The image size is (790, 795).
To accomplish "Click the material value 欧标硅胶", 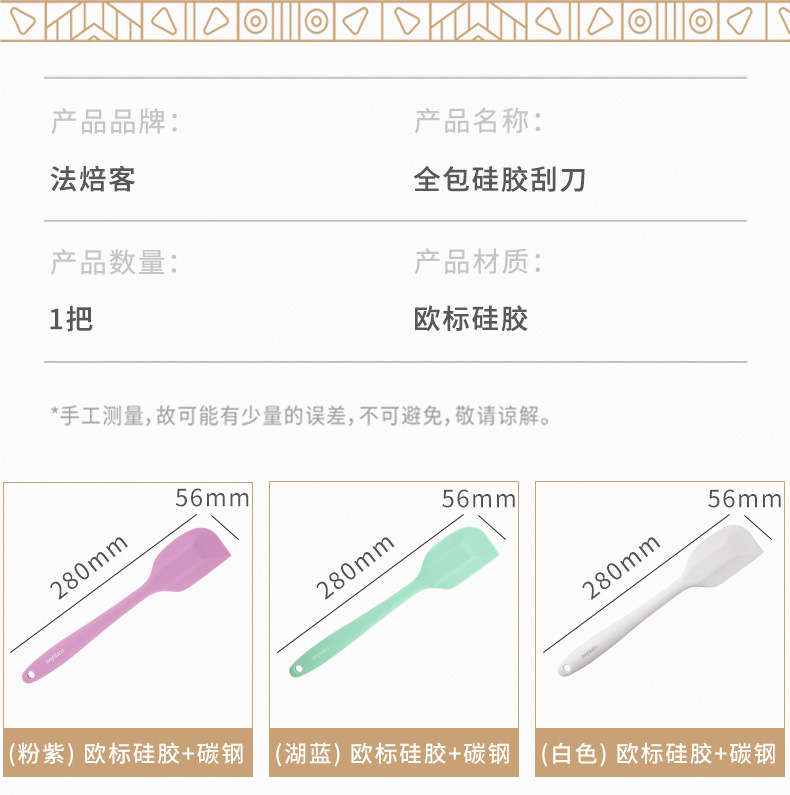I will click(x=470, y=319).
